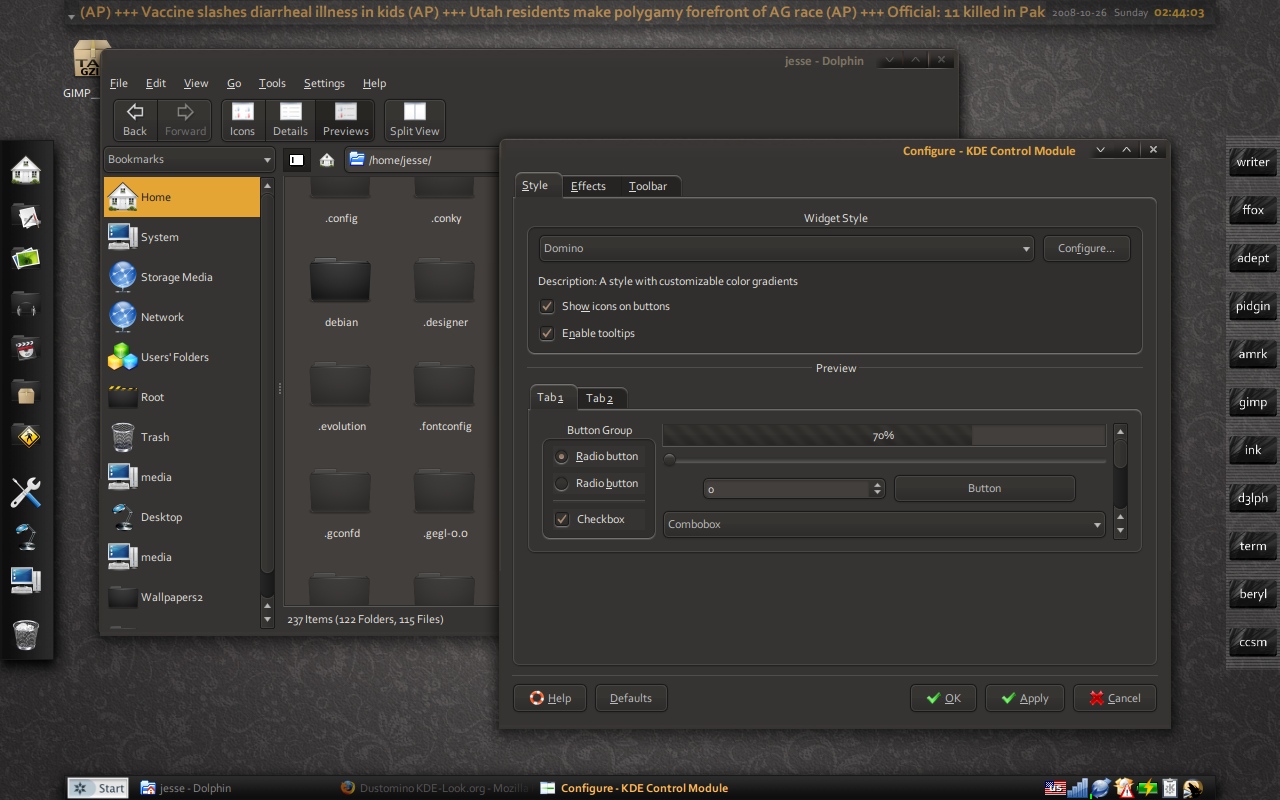The height and width of the screenshot is (800, 1280).
Task: Open the Edit menu in Dolphin
Action: [156, 83]
